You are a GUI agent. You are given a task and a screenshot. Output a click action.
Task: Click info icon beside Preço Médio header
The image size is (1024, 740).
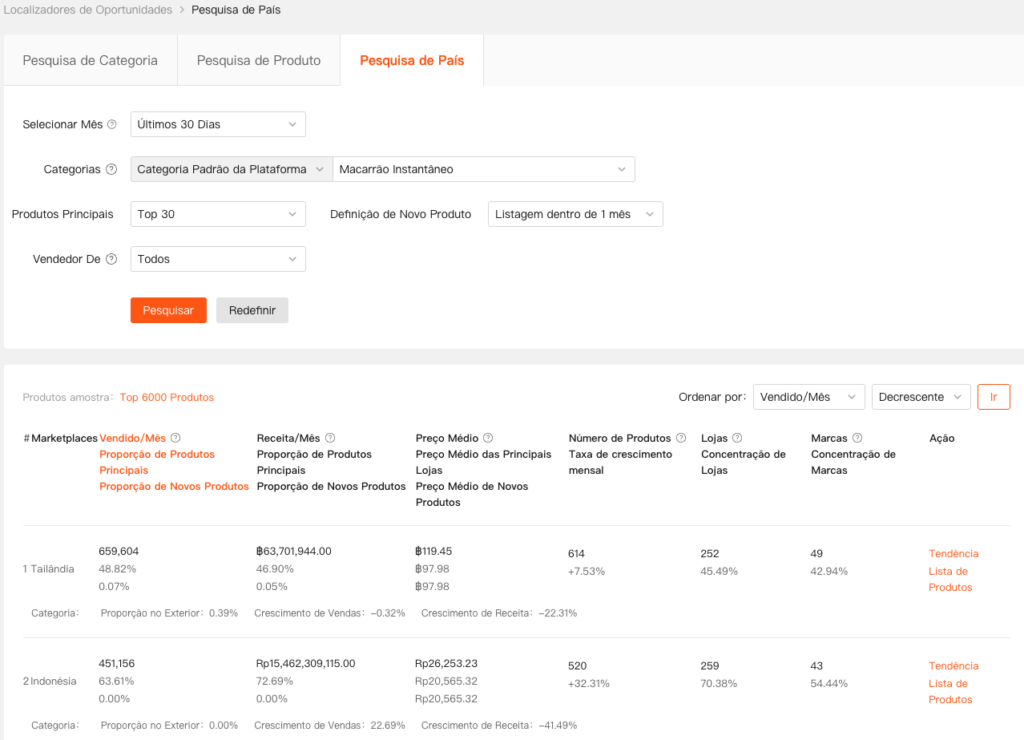click(487, 438)
